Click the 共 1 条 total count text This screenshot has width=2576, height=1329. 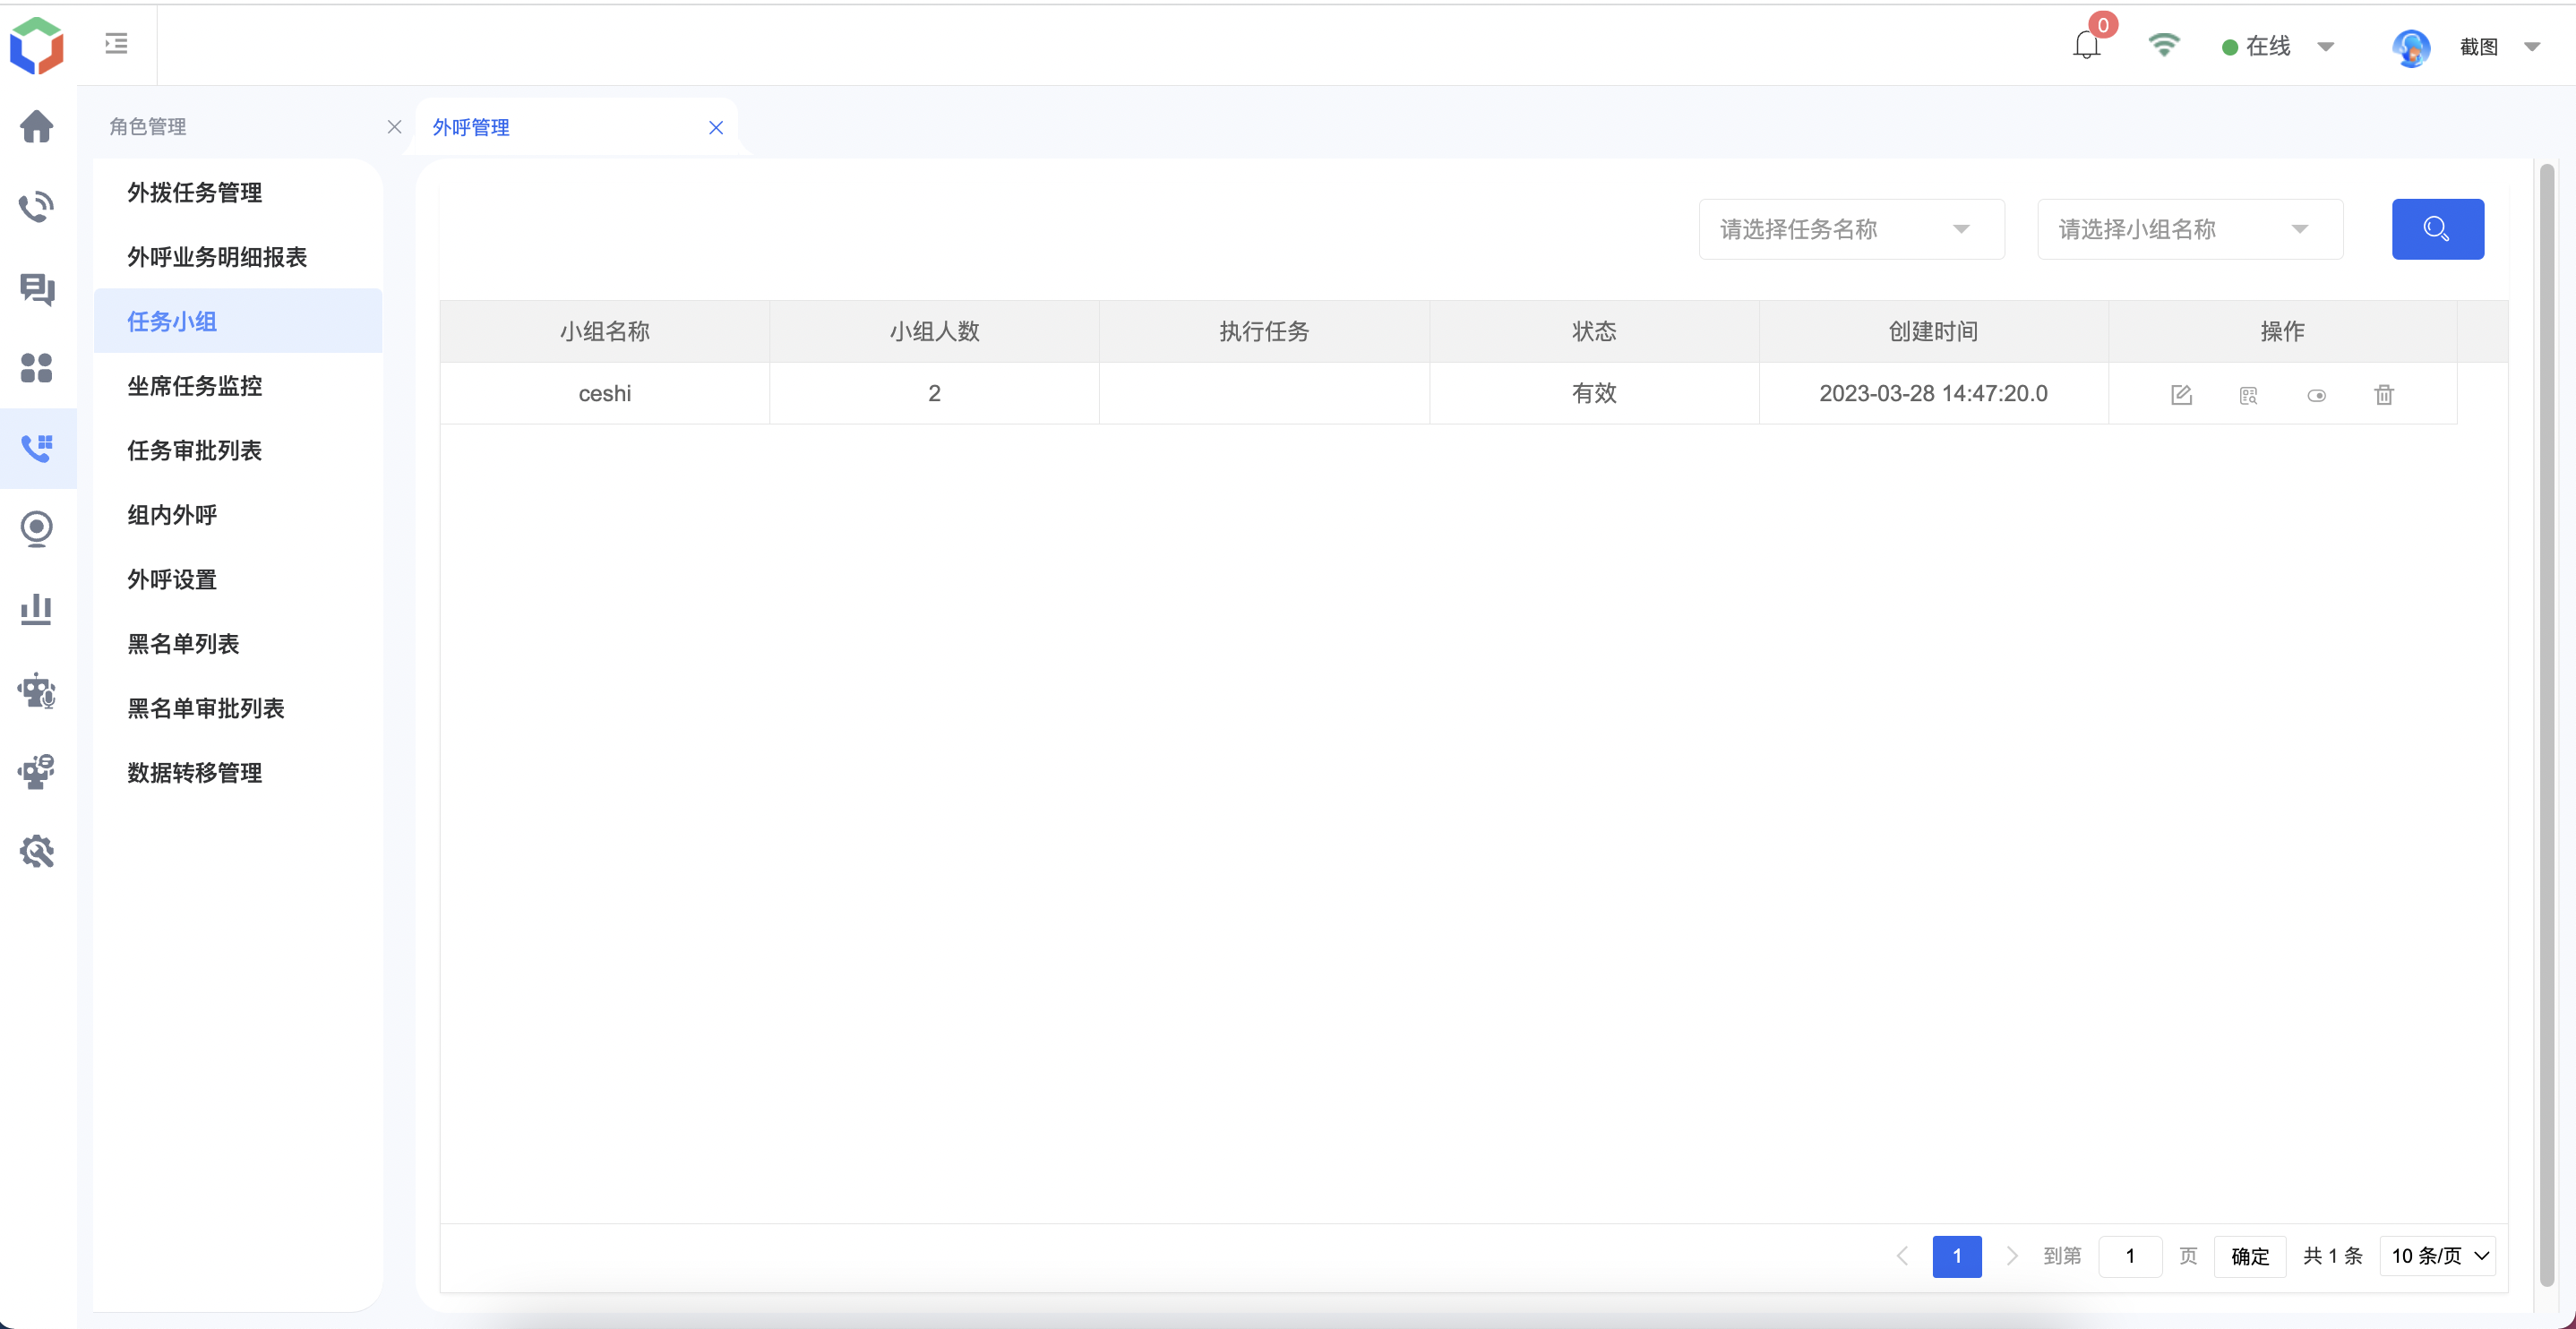click(x=2332, y=1256)
